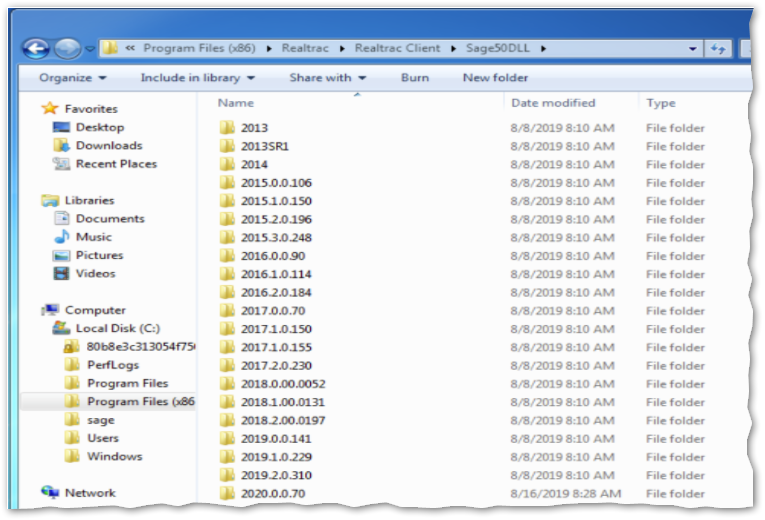Sort by the Type column header

click(661, 103)
